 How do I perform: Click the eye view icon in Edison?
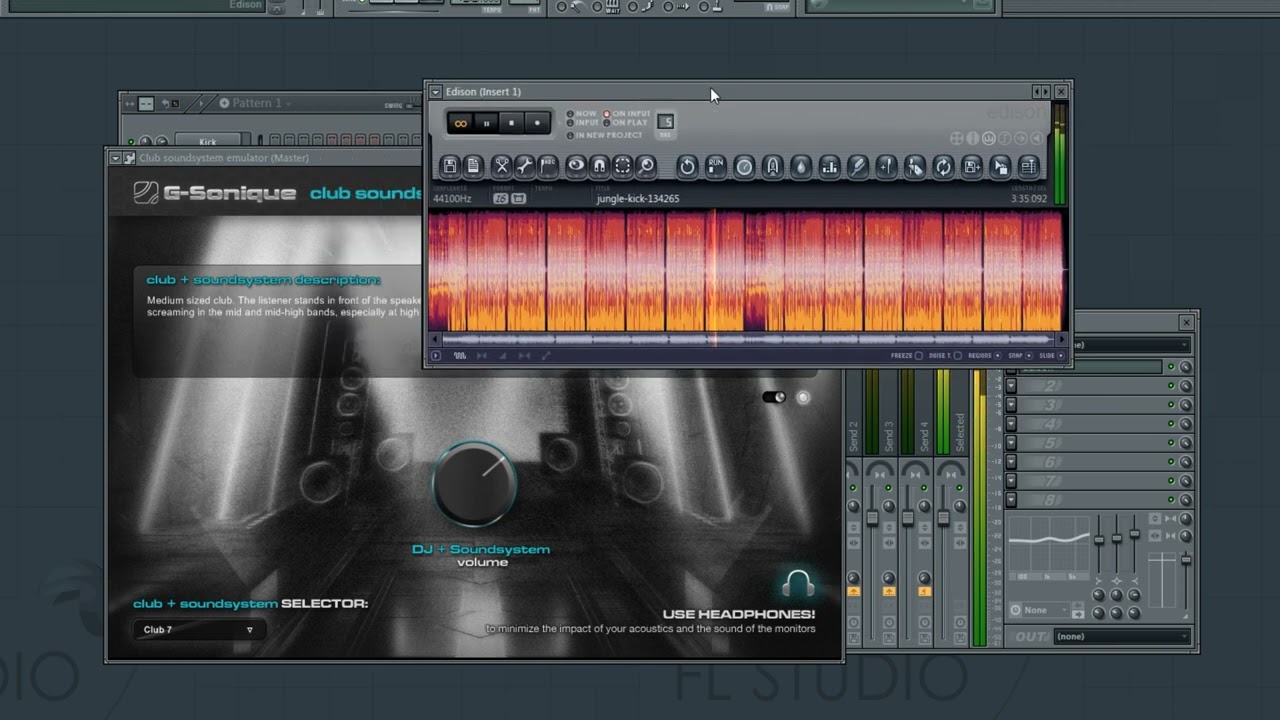pyautogui.click(x=576, y=166)
